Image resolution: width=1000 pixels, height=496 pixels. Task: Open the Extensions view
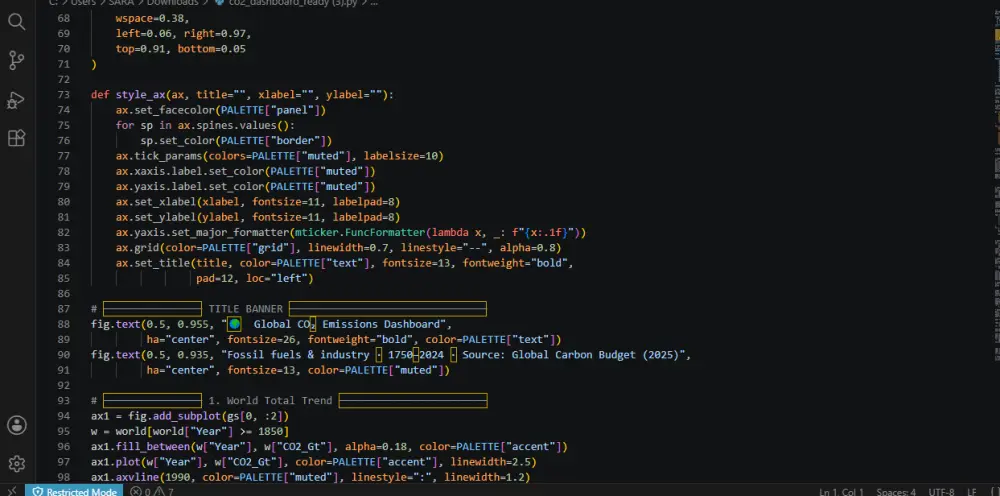tap(17, 138)
